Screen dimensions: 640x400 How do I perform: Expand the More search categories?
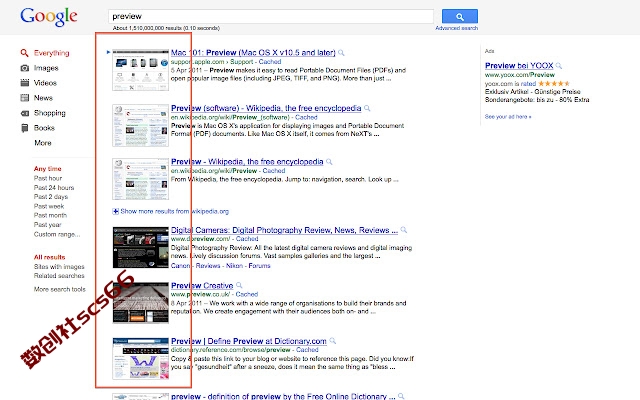(43, 143)
